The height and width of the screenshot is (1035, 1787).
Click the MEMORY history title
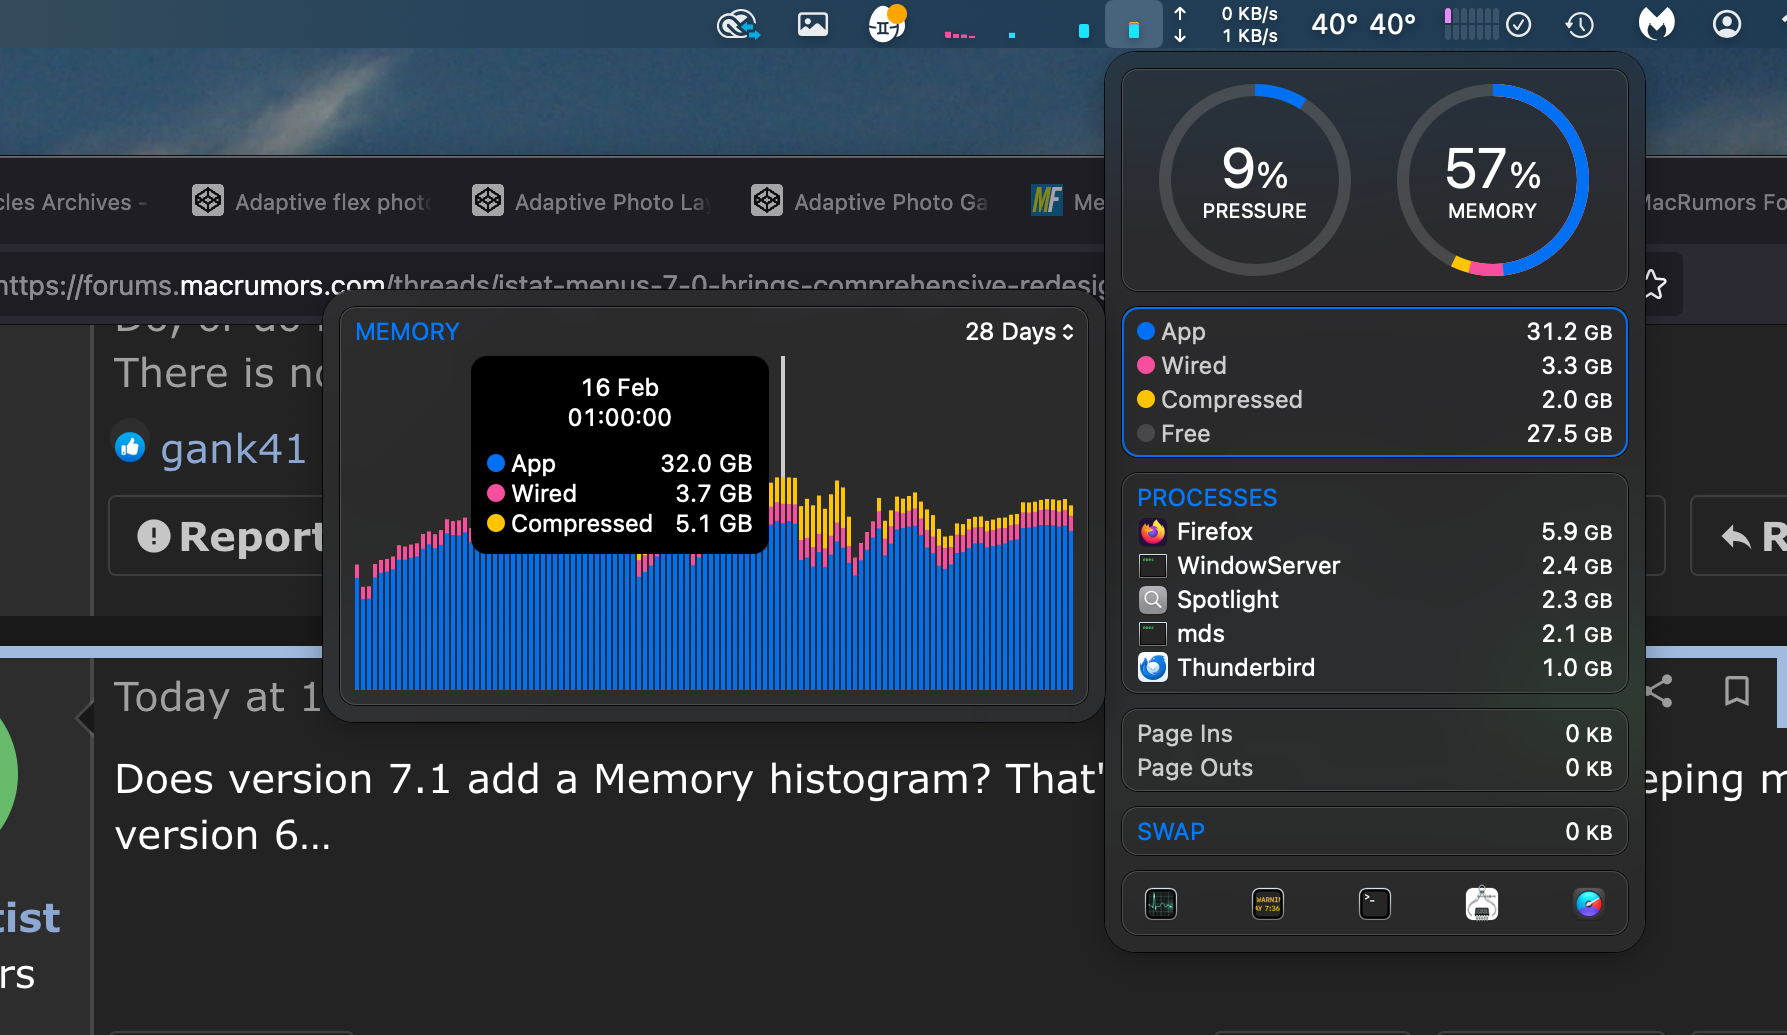(x=407, y=332)
